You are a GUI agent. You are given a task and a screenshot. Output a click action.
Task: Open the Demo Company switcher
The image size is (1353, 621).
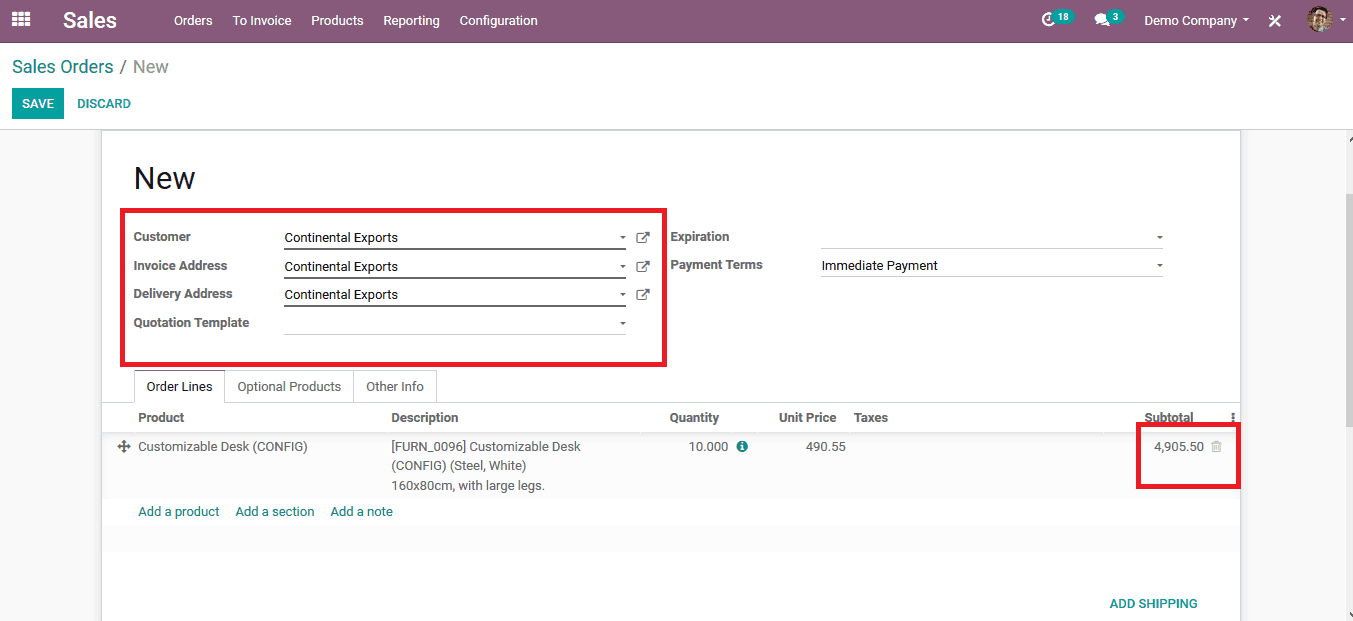[1196, 20]
